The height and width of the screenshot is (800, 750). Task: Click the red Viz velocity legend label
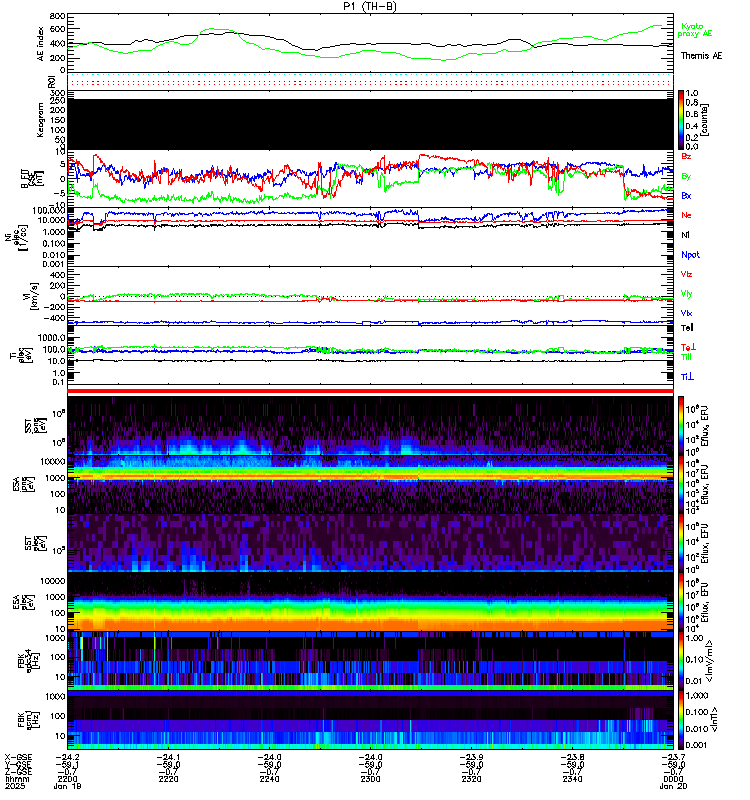[x=686, y=274]
